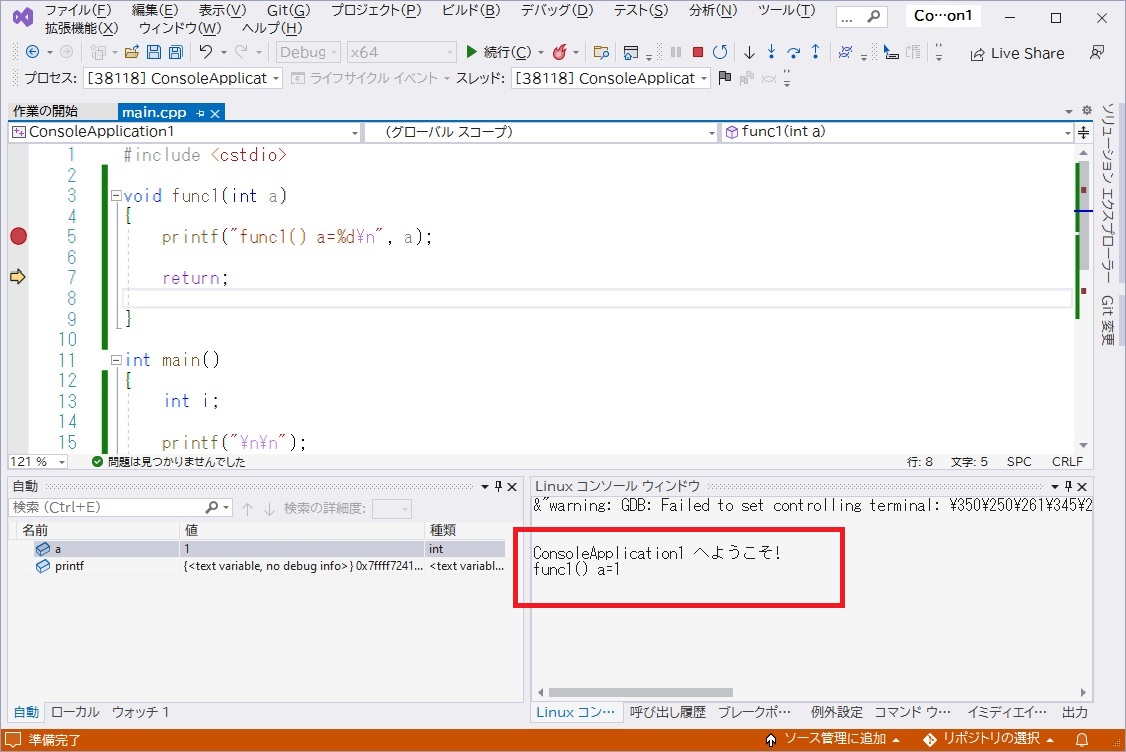
Task: Pin the Linux console window pushpin
Action: point(1068,486)
